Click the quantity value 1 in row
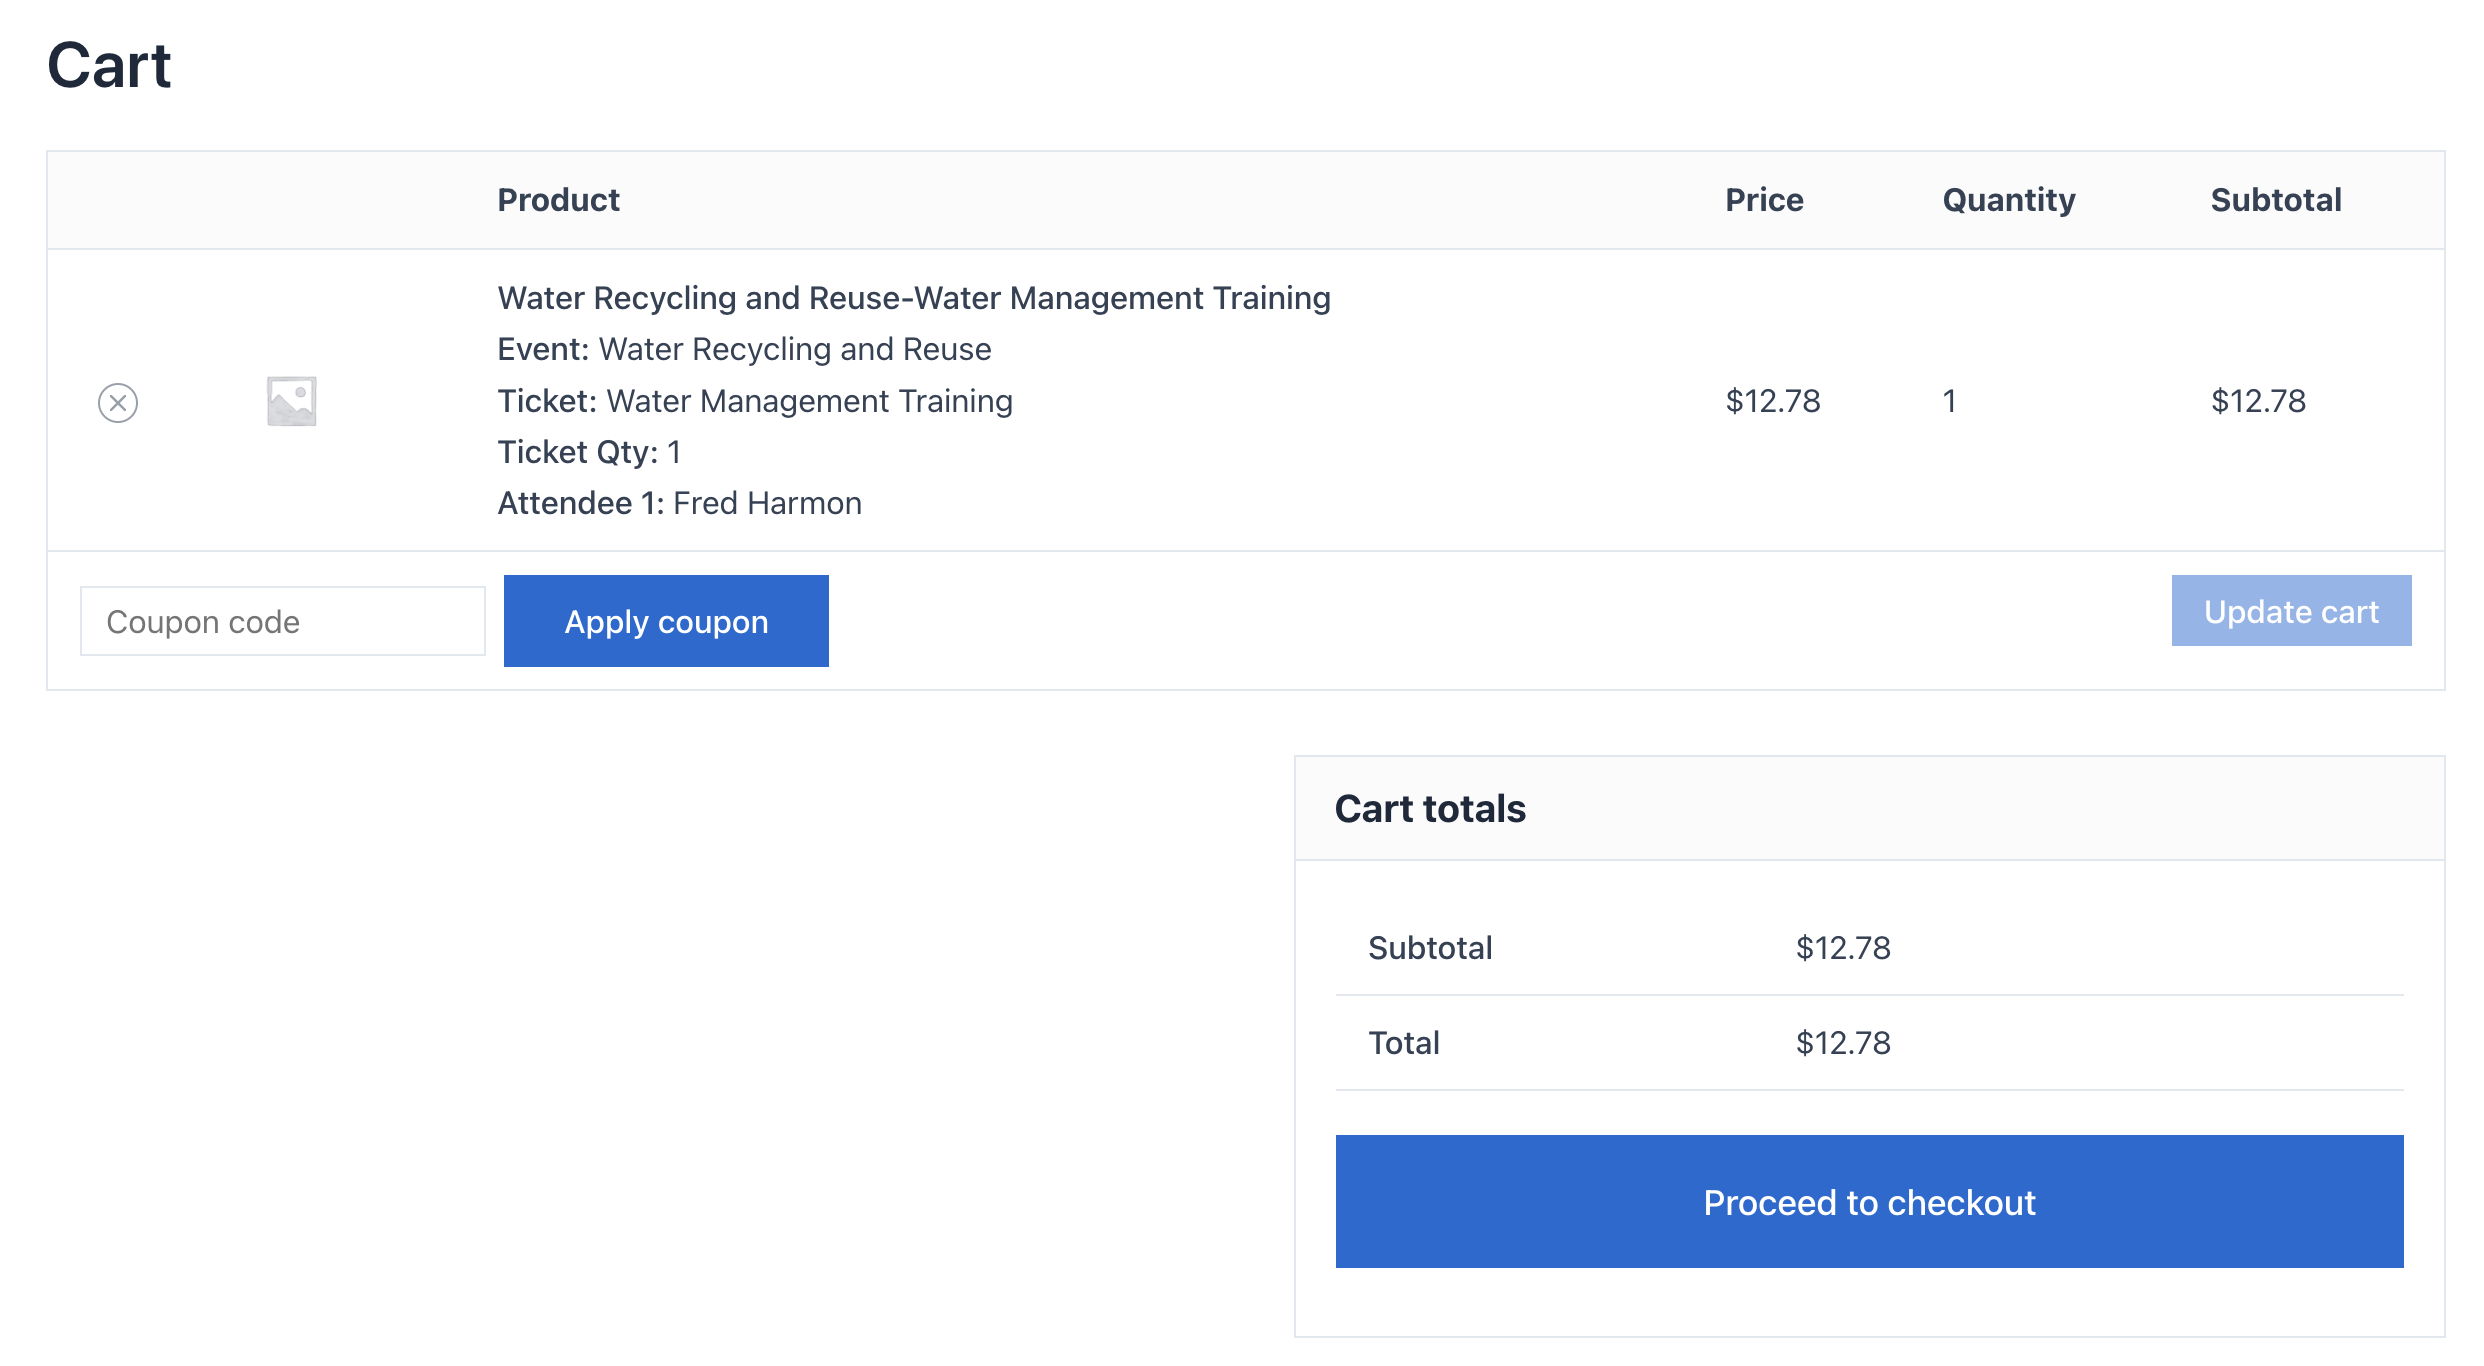This screenshot has height=1366, width=2484. click(1949, 401)
